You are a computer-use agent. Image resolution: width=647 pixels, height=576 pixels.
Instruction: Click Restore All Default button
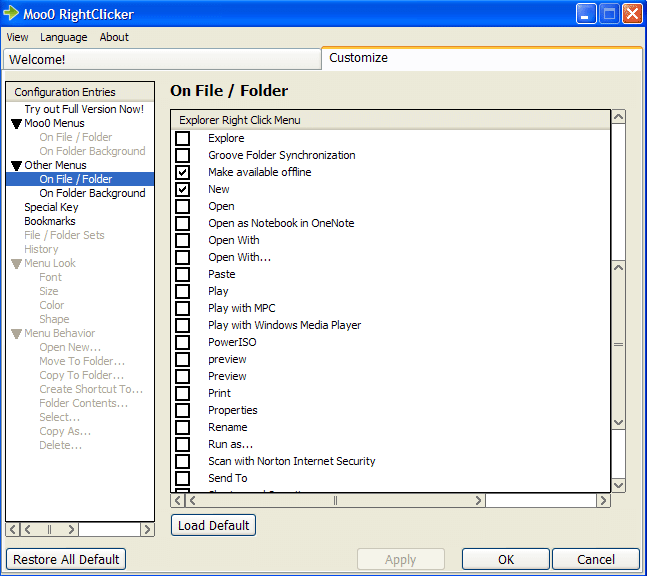tap(66, 559)
